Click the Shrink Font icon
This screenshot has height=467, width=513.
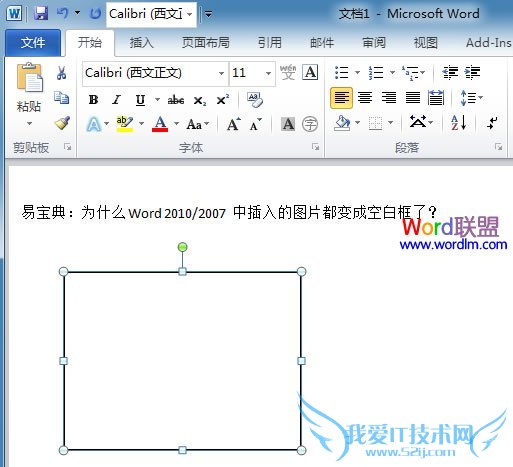tap(255, 124)
